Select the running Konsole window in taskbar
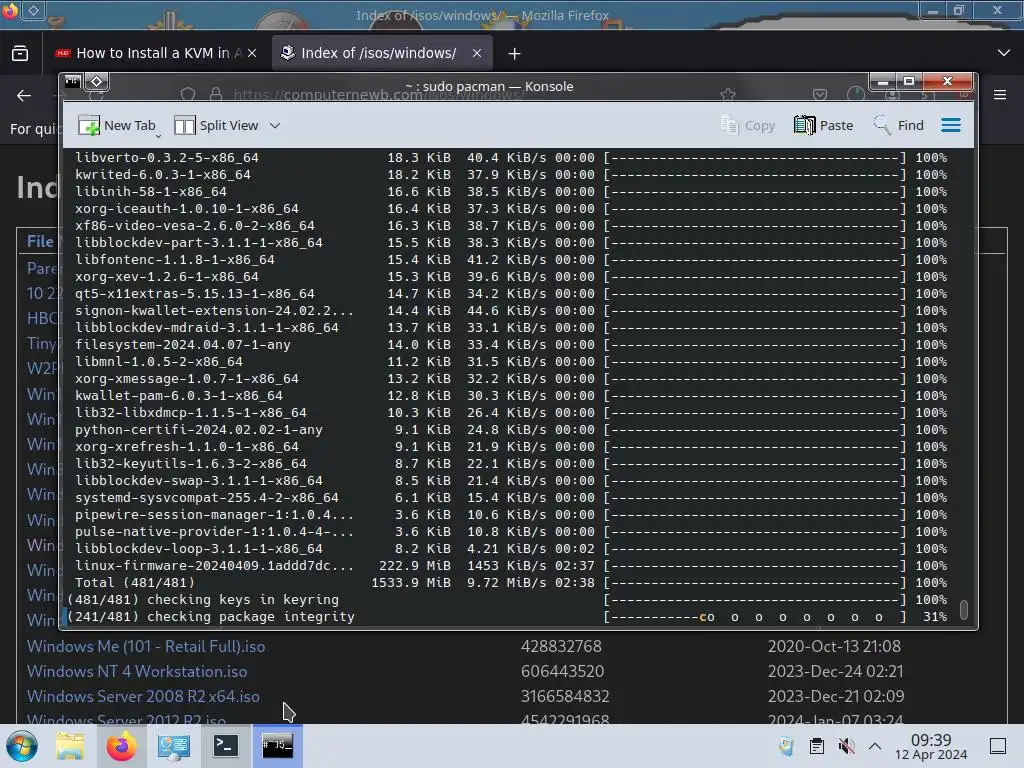The width and height of the screenshot is (1024, 768). [x=278, y=746]
